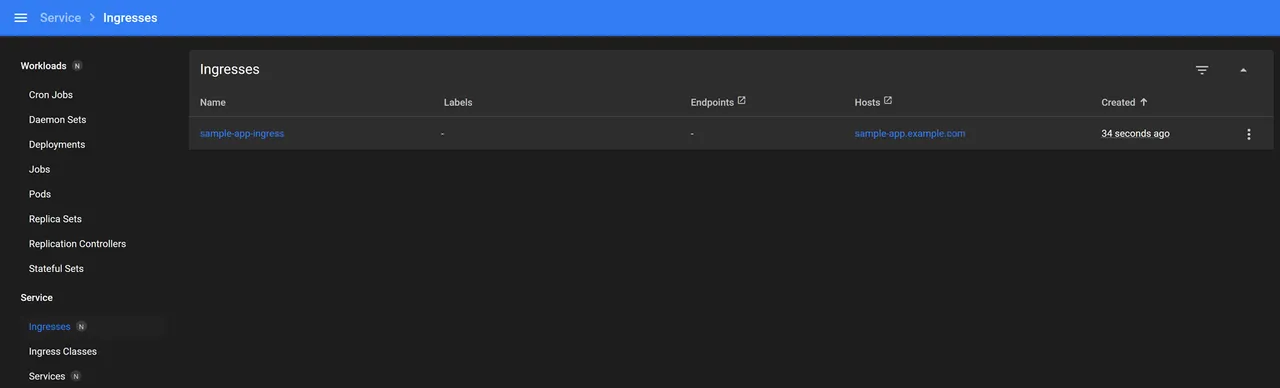This screenshot has height=388, width=1280.
Task: Click the Hosts column header
Action: pos(867,102)
